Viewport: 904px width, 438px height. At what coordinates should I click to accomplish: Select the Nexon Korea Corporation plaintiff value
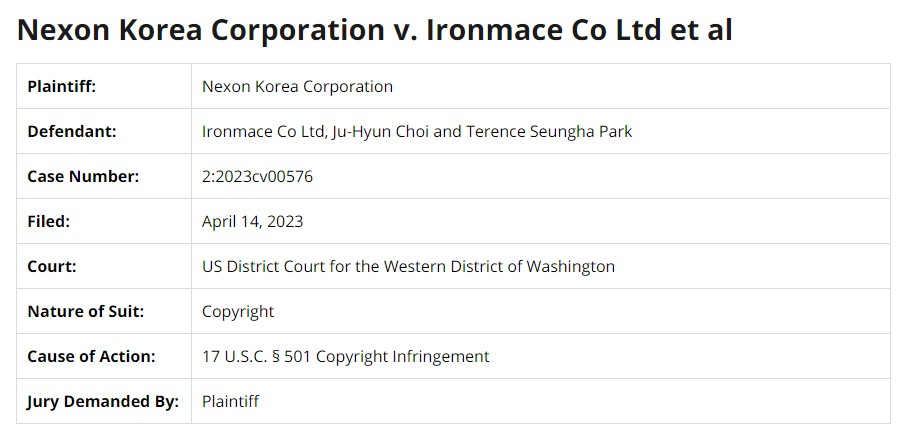[297, 86]
